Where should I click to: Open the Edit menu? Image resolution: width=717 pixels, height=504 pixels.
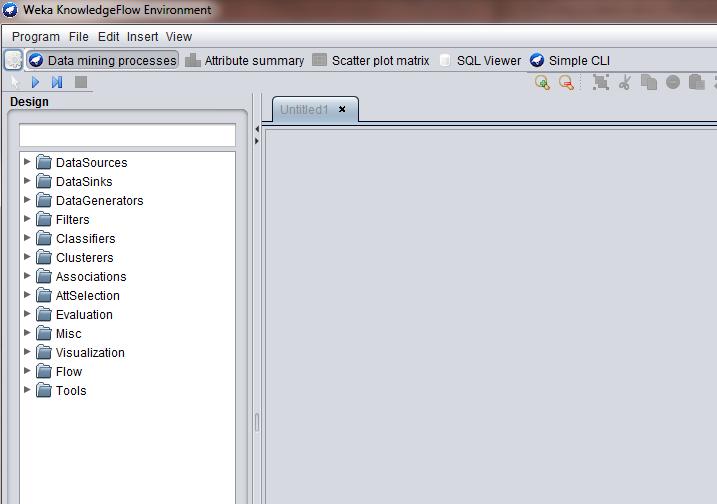tap(108, 37)
